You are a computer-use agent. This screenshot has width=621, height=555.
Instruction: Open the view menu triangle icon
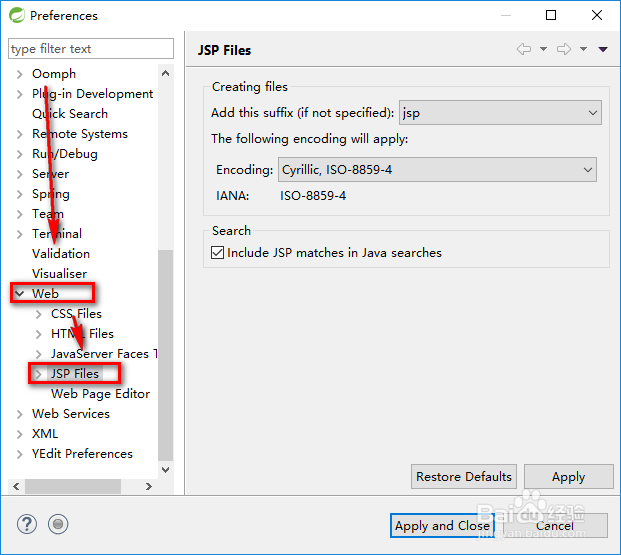pos(603,49)
